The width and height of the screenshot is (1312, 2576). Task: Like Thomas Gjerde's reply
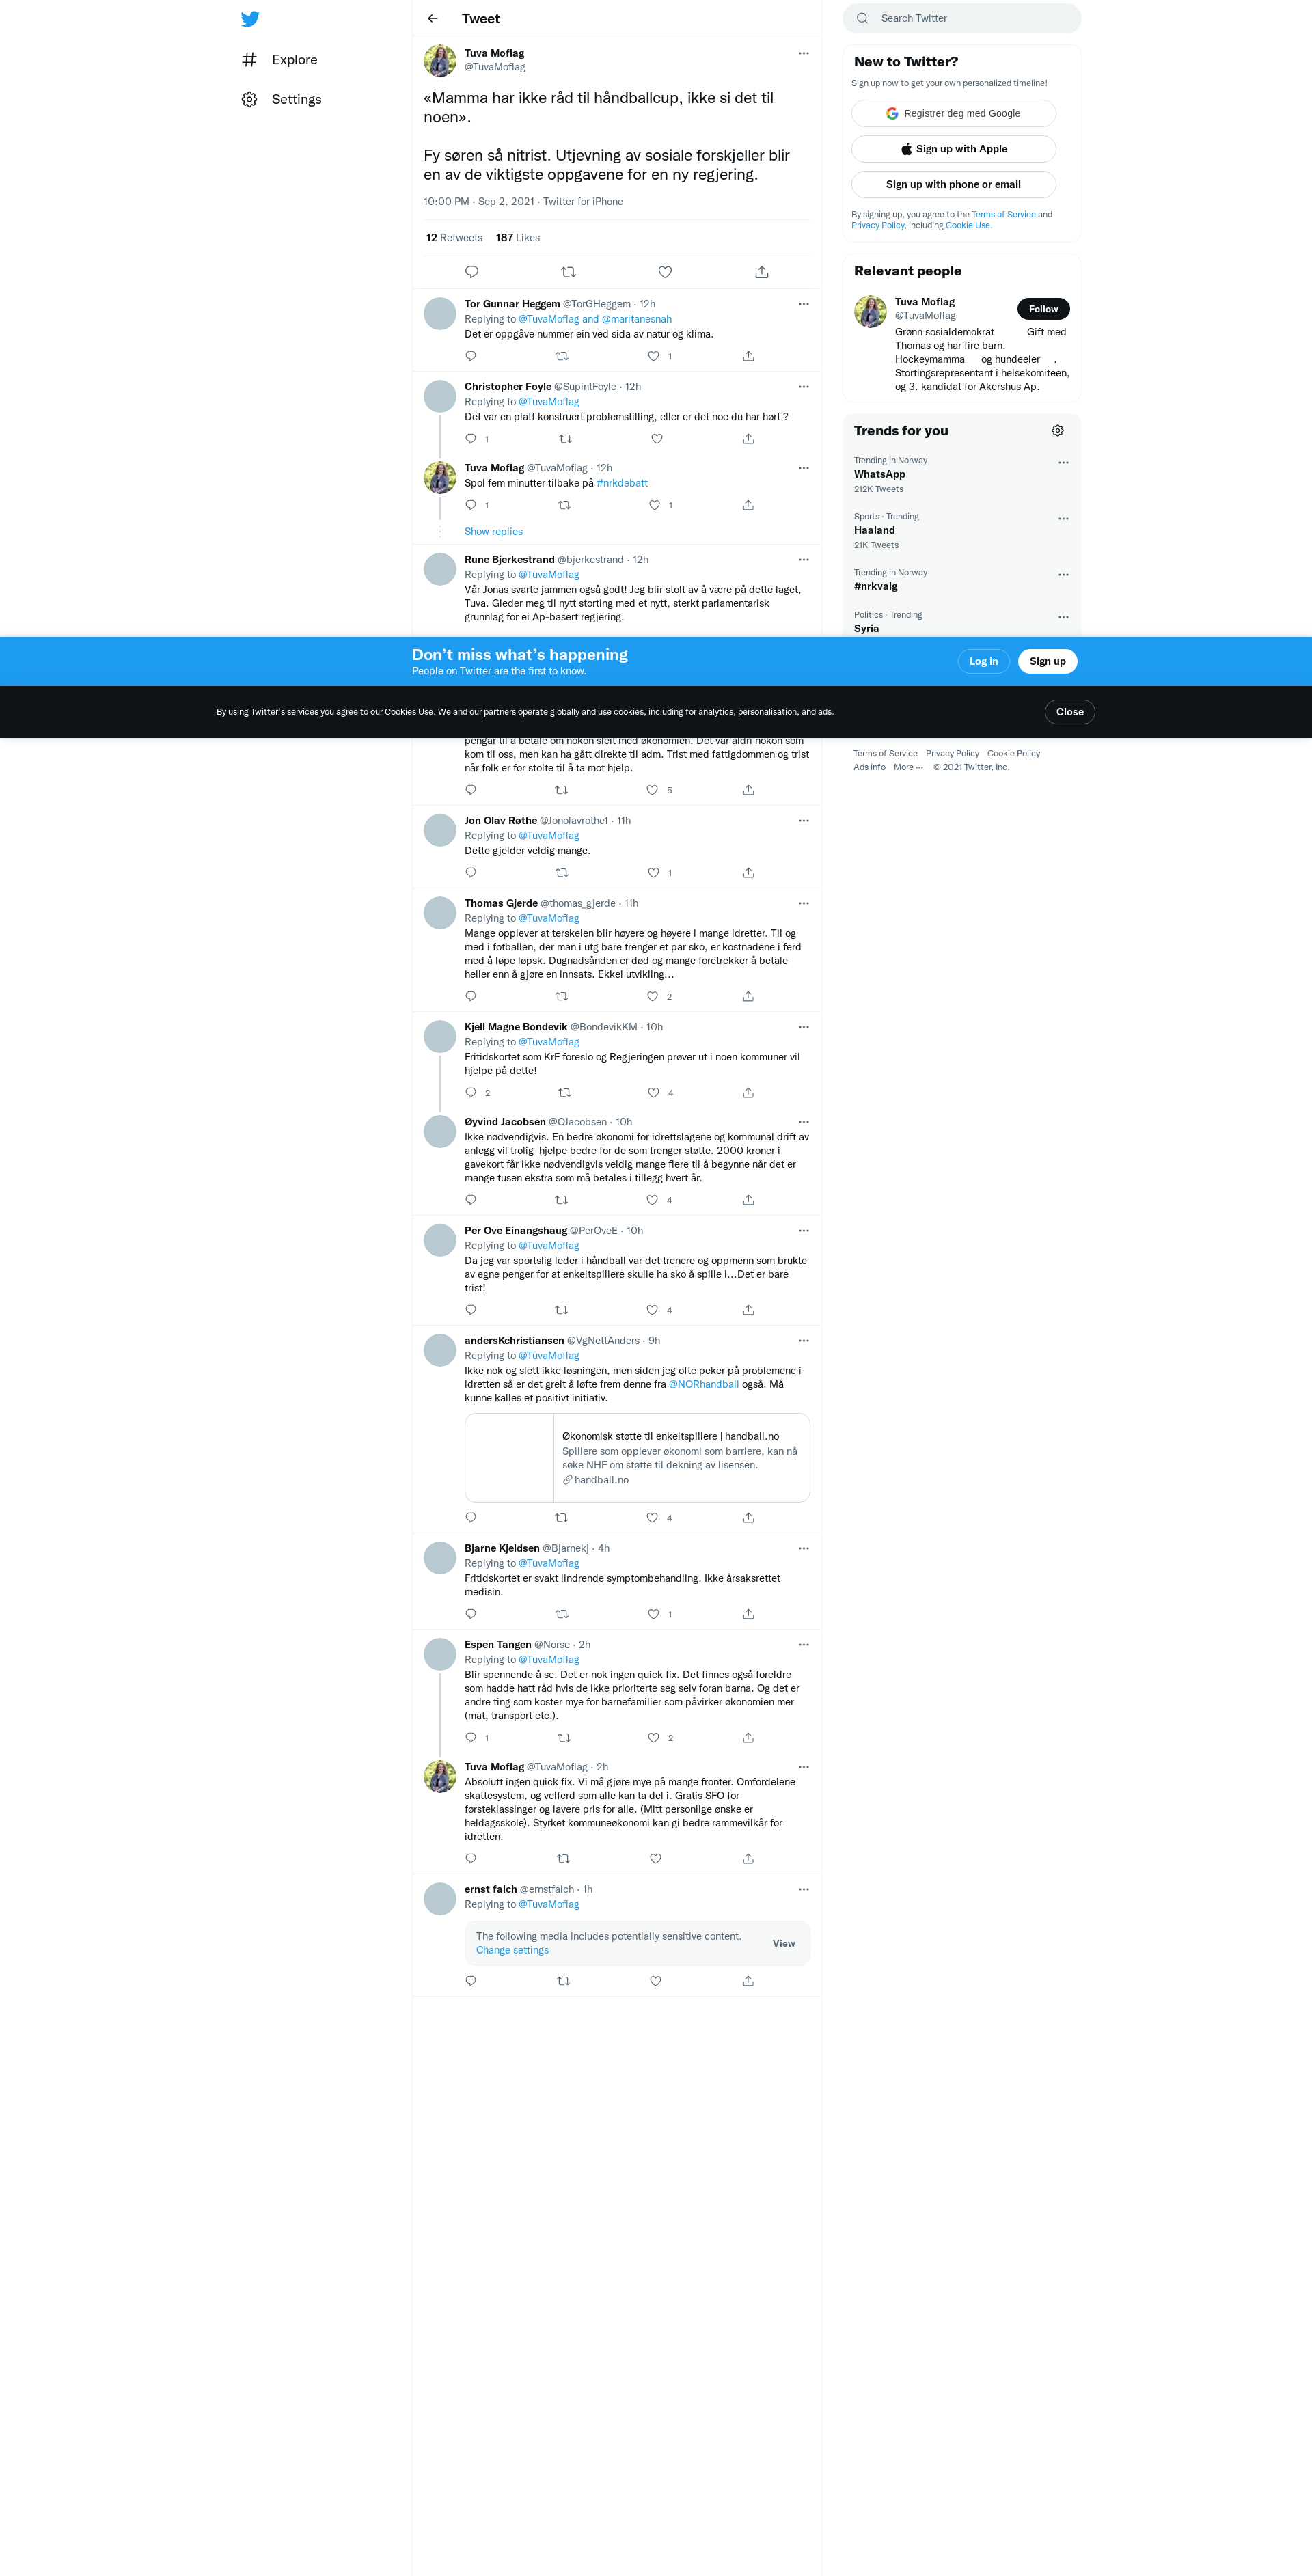pyautogui.click(x=652, y=996)
